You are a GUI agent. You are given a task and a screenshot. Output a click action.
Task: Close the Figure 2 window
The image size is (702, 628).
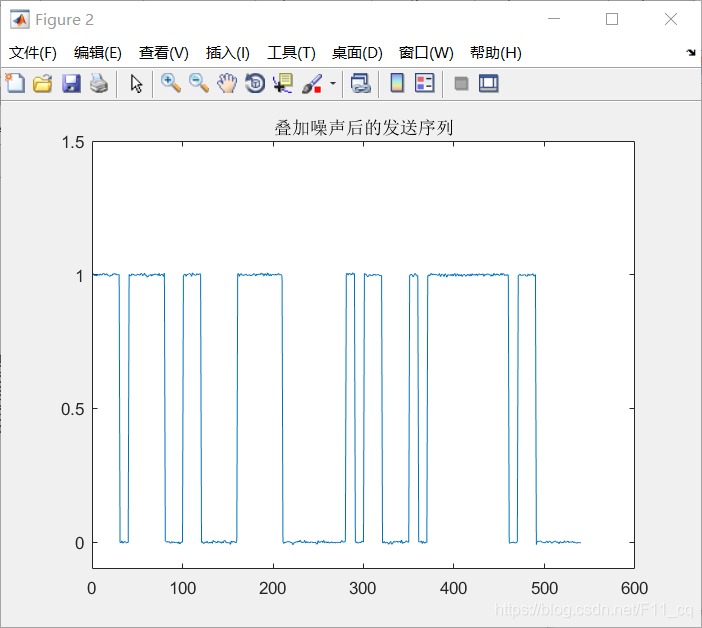(x=671, y=19)
